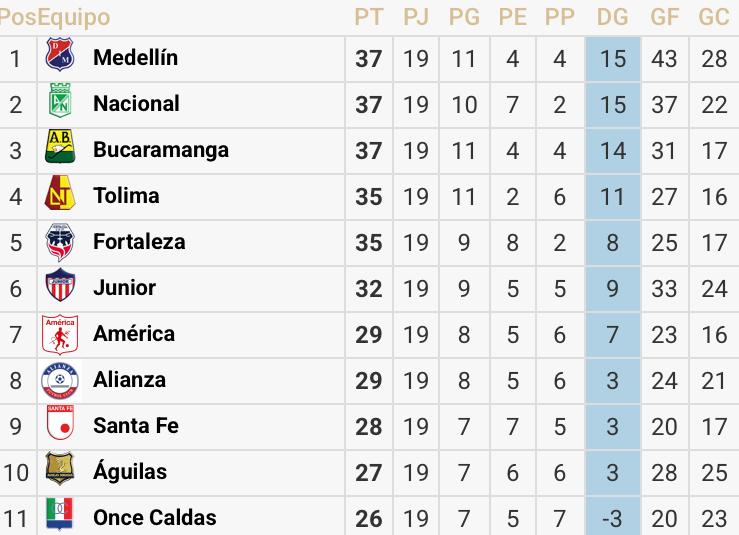
Task: Click the Fortaleza team crest
Action: click(60, 242)
